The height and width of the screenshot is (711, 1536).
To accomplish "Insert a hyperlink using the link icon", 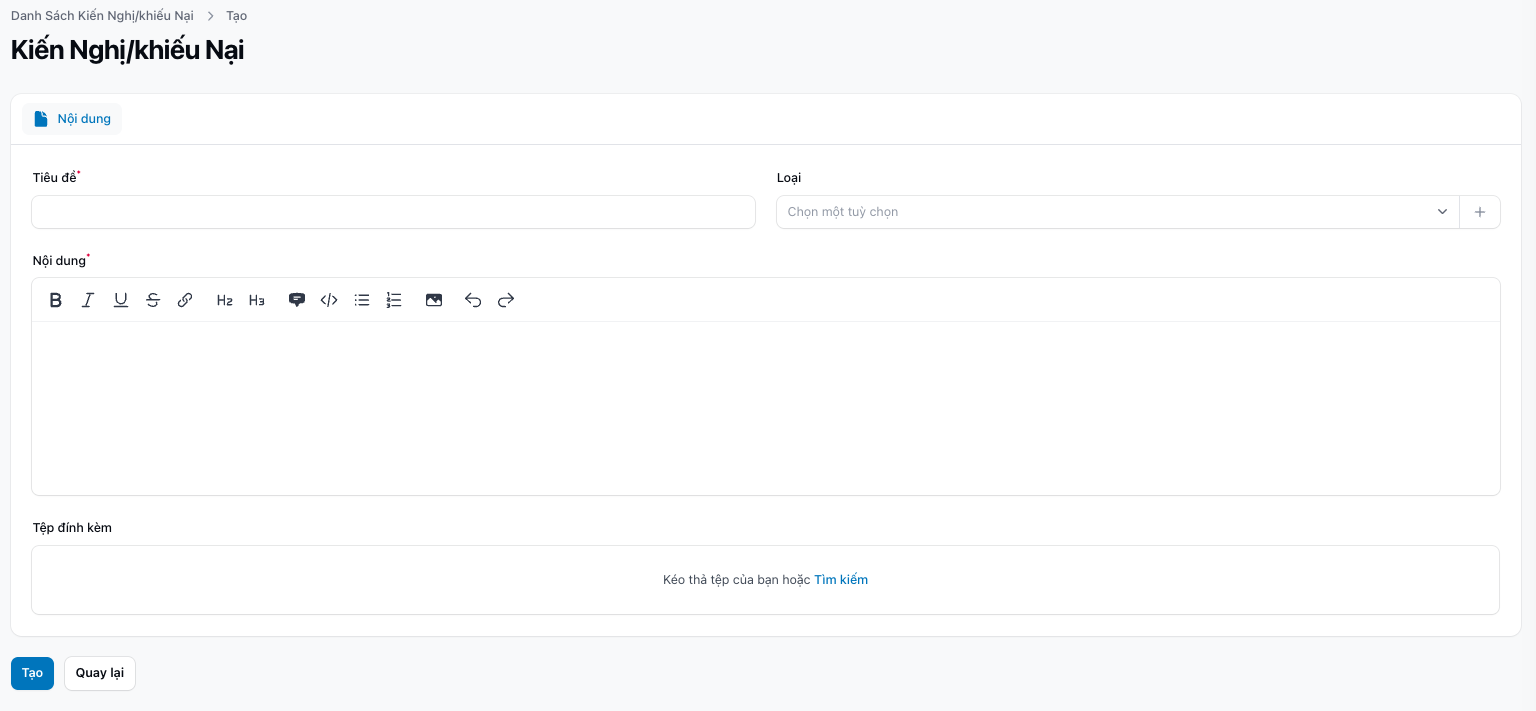I will [x=185, y=300].
